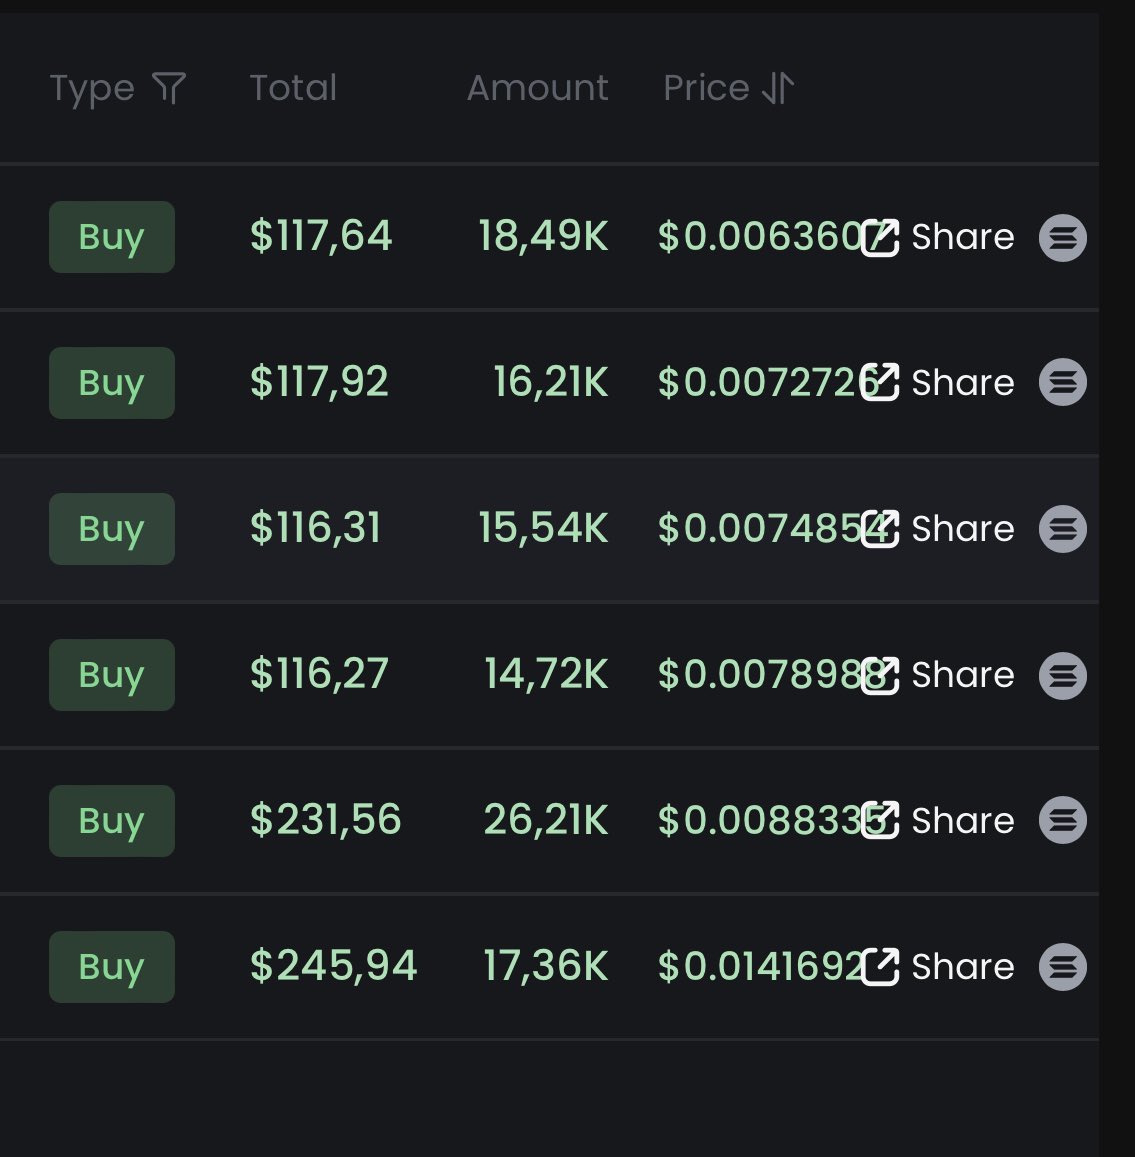
Task: Click the Solana icon in the $116,27 row
Action: (1063, 676)
